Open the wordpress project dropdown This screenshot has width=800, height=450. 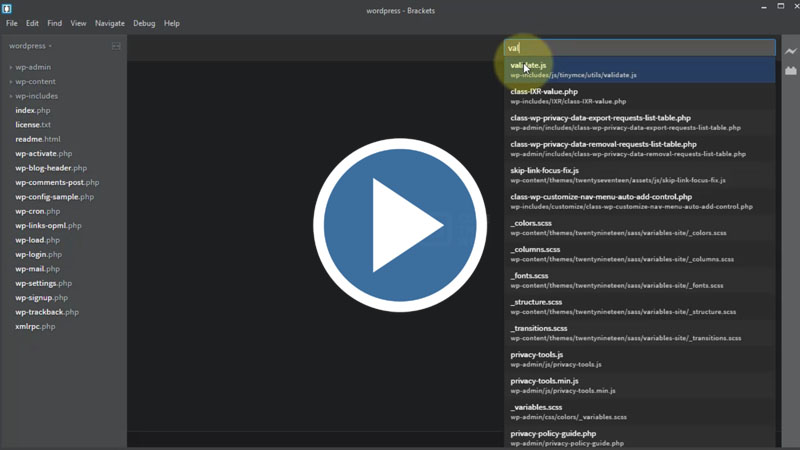click(30, 46)
